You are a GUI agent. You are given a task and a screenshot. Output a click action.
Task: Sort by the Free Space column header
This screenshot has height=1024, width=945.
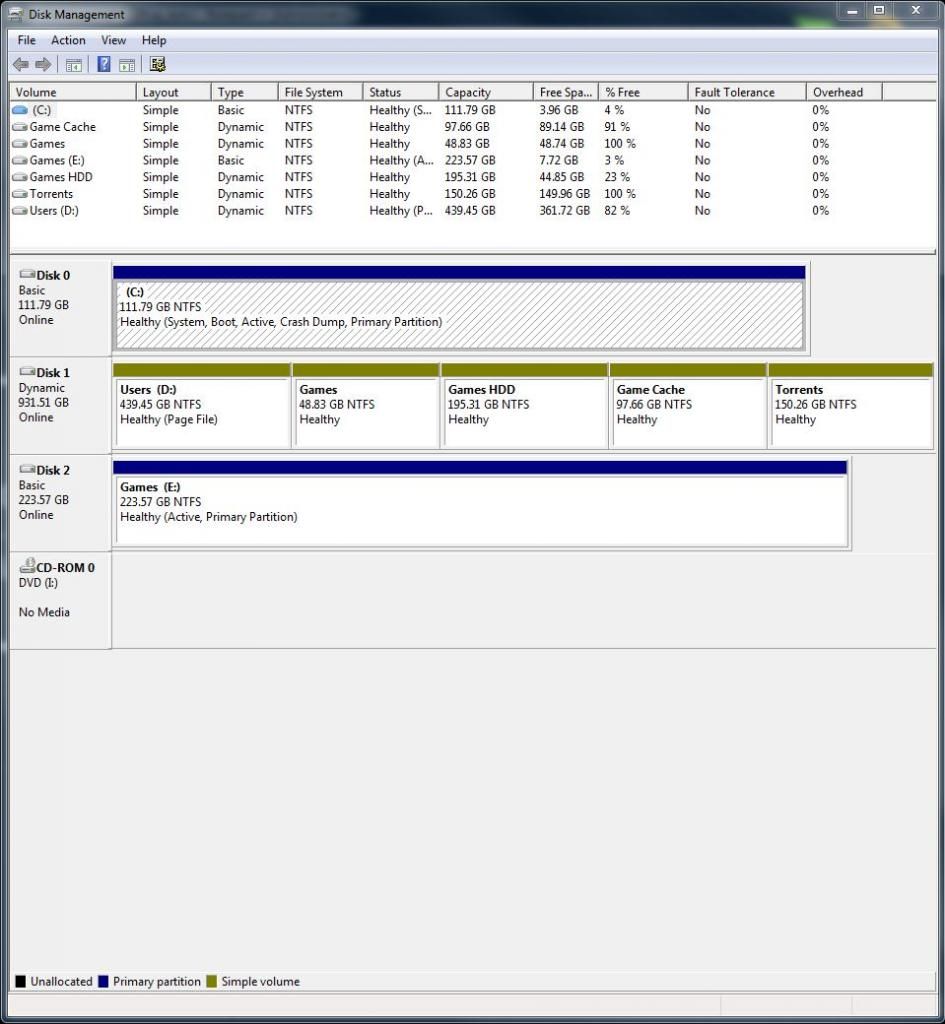(566, 92)
